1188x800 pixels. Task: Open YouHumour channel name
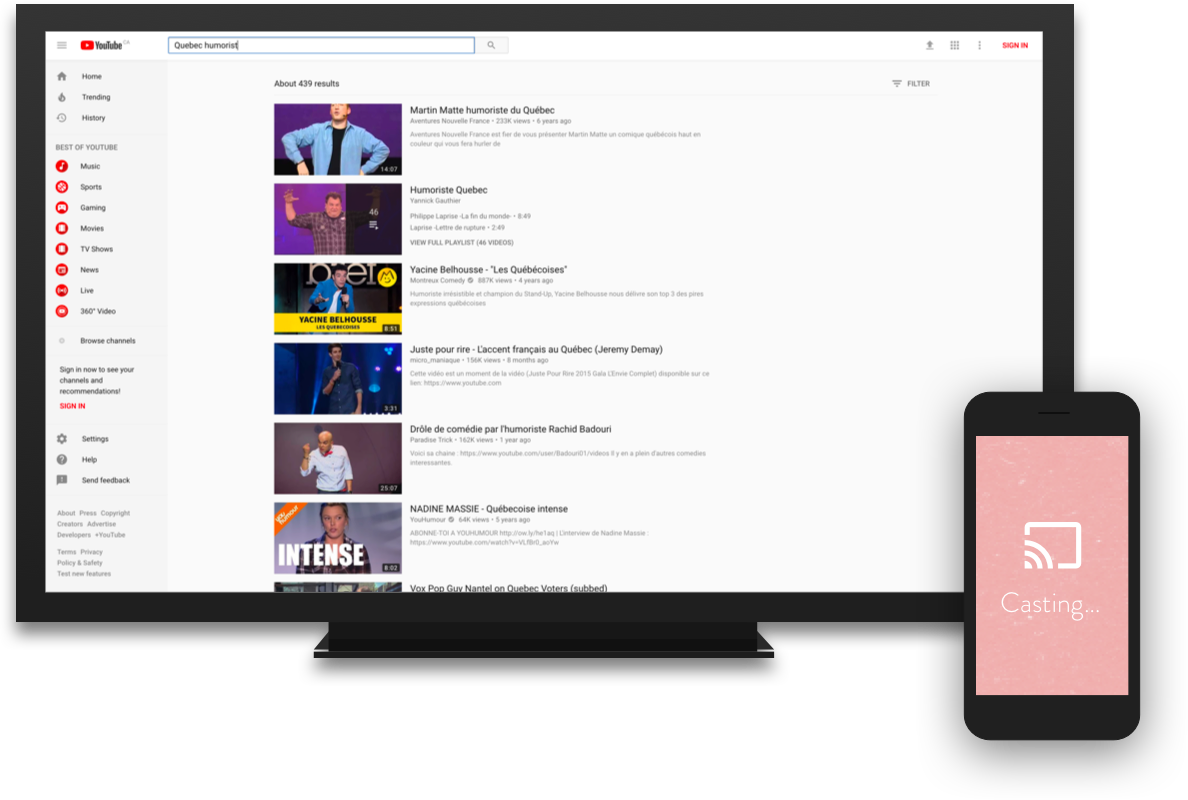click(x=428, y=520)
